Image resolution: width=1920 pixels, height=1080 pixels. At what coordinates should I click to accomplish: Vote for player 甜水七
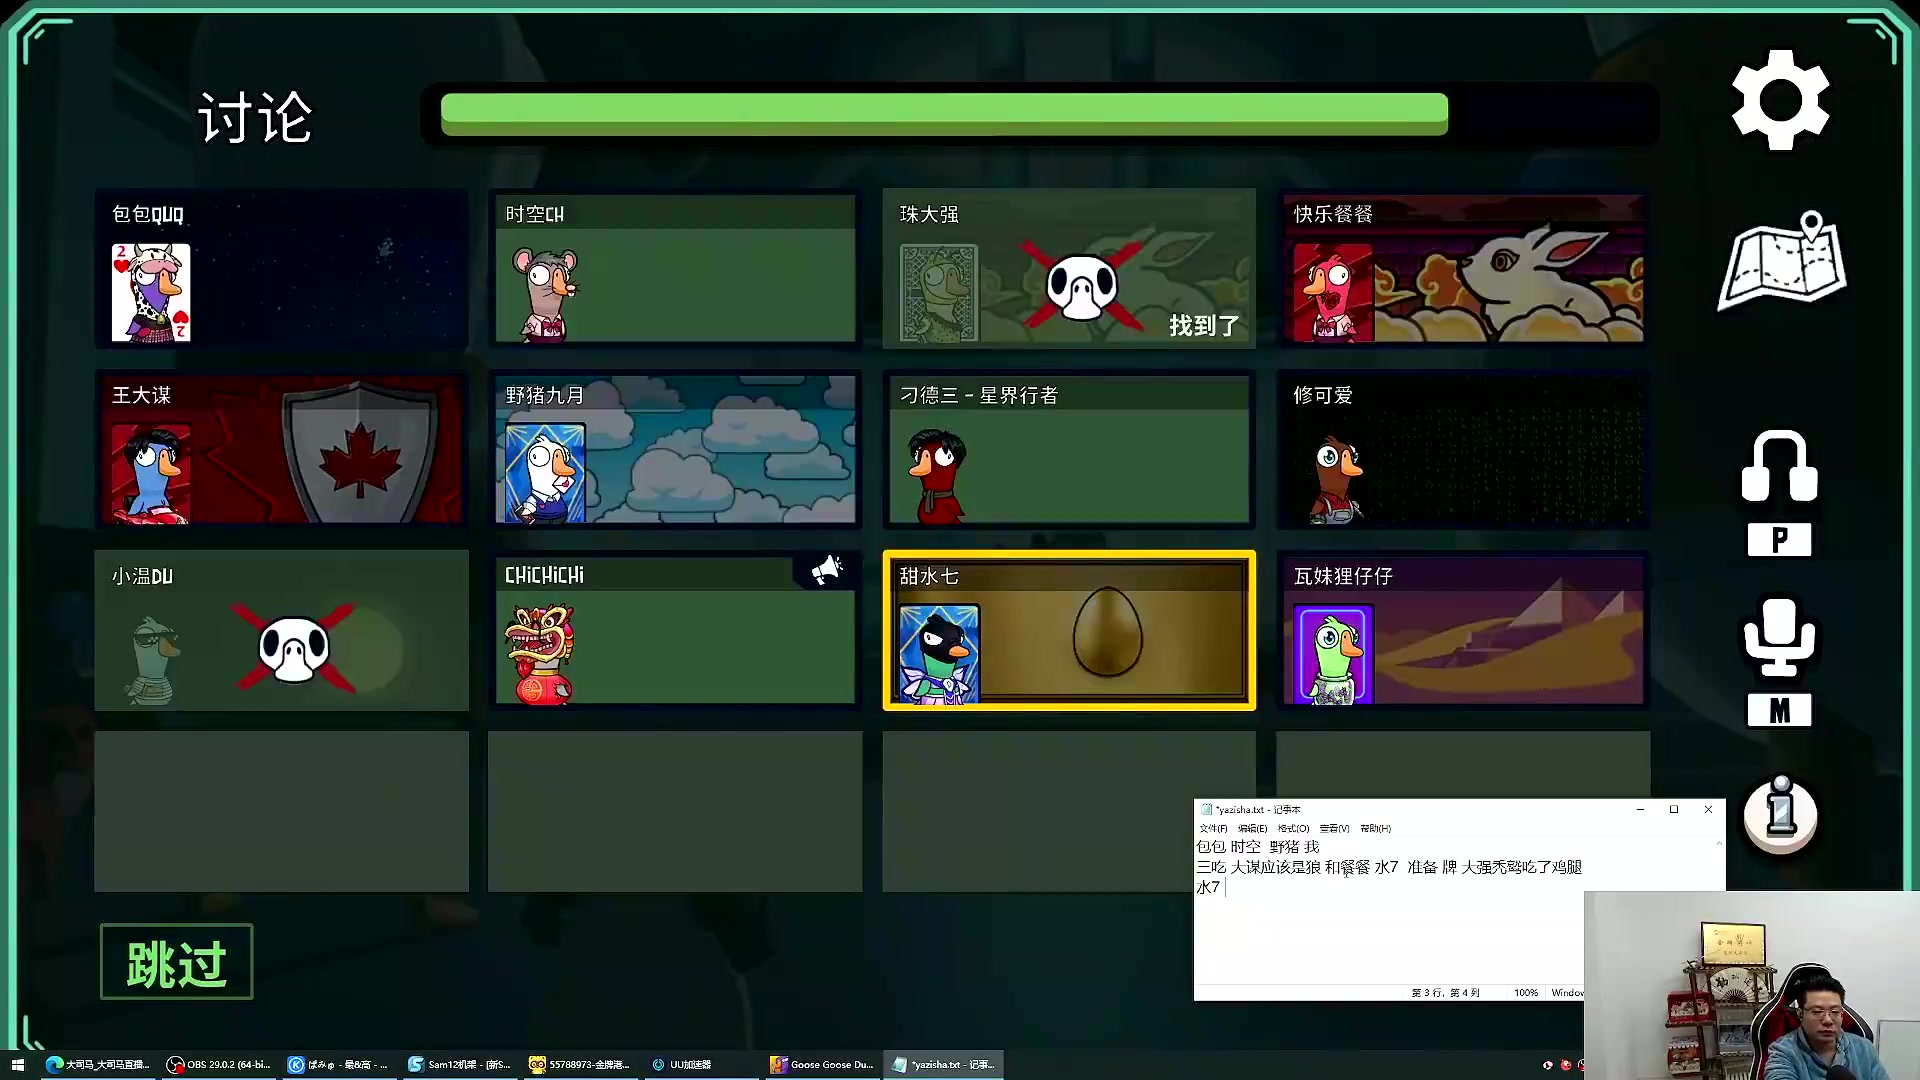coord(1068,631)
